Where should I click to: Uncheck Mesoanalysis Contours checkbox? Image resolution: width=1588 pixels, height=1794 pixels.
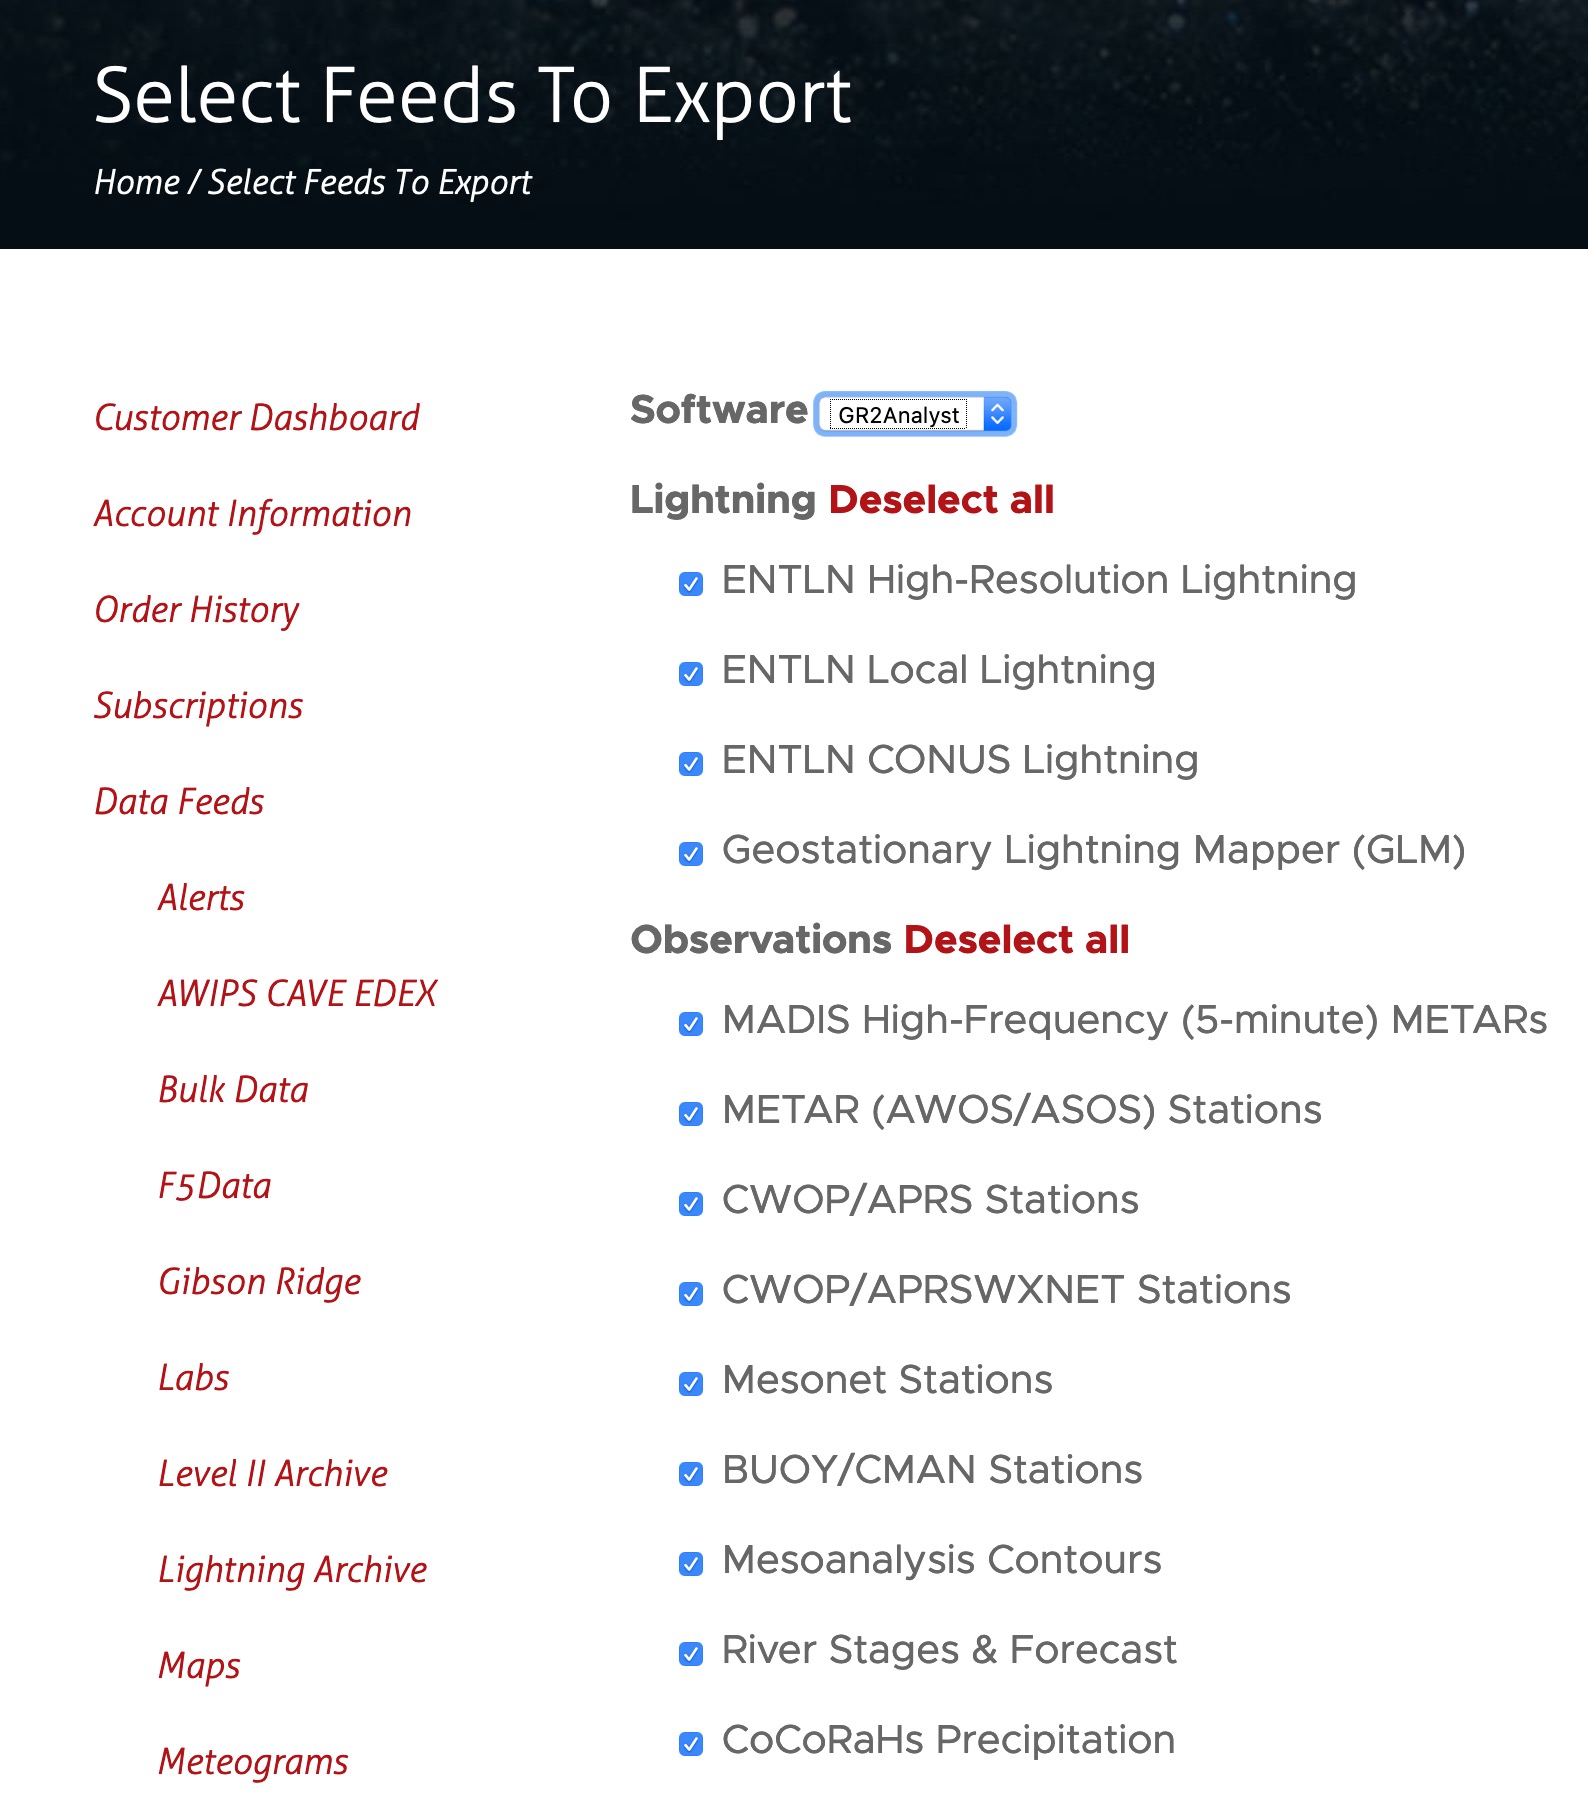click(691, 1564)
